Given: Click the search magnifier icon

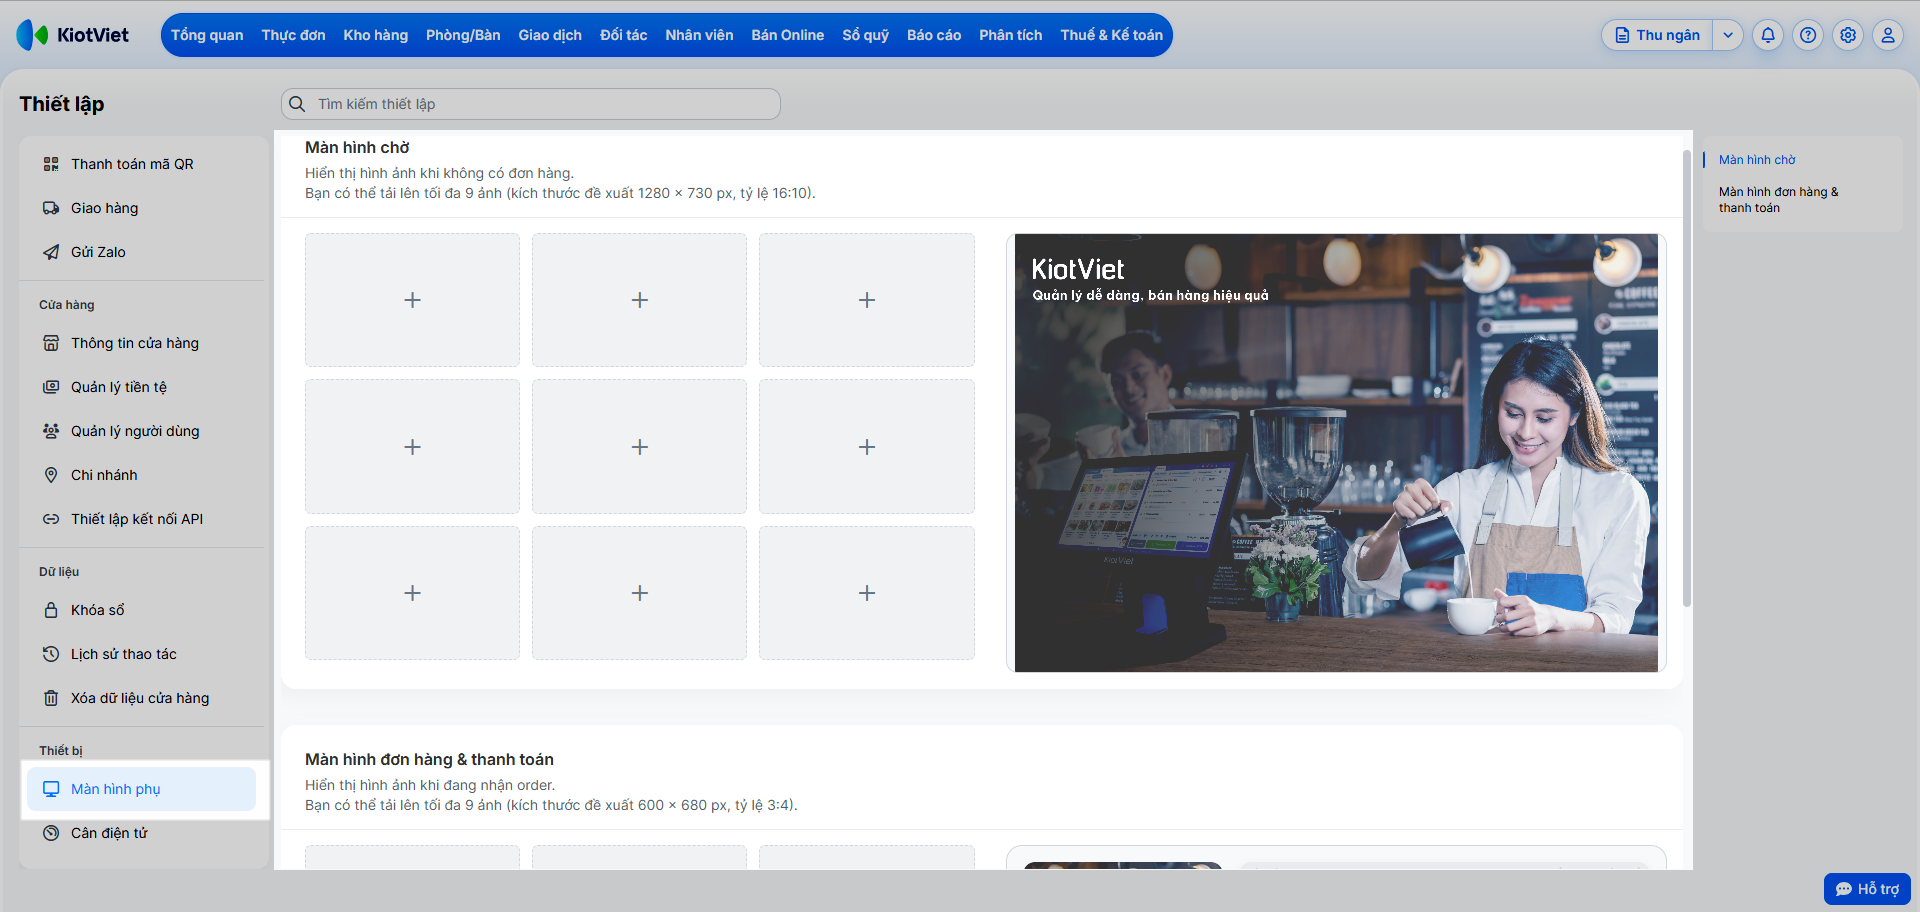Looking at the screenshot, I should [297, 104].
